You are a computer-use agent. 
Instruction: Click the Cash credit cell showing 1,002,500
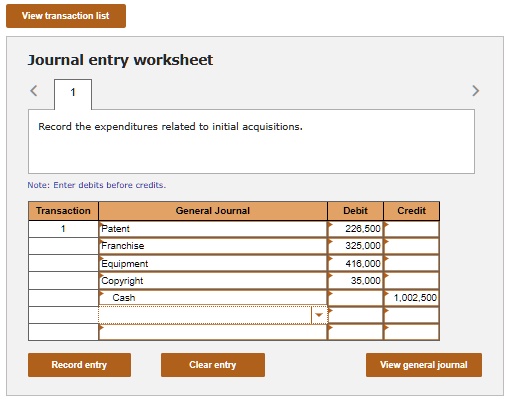(412, 298)
